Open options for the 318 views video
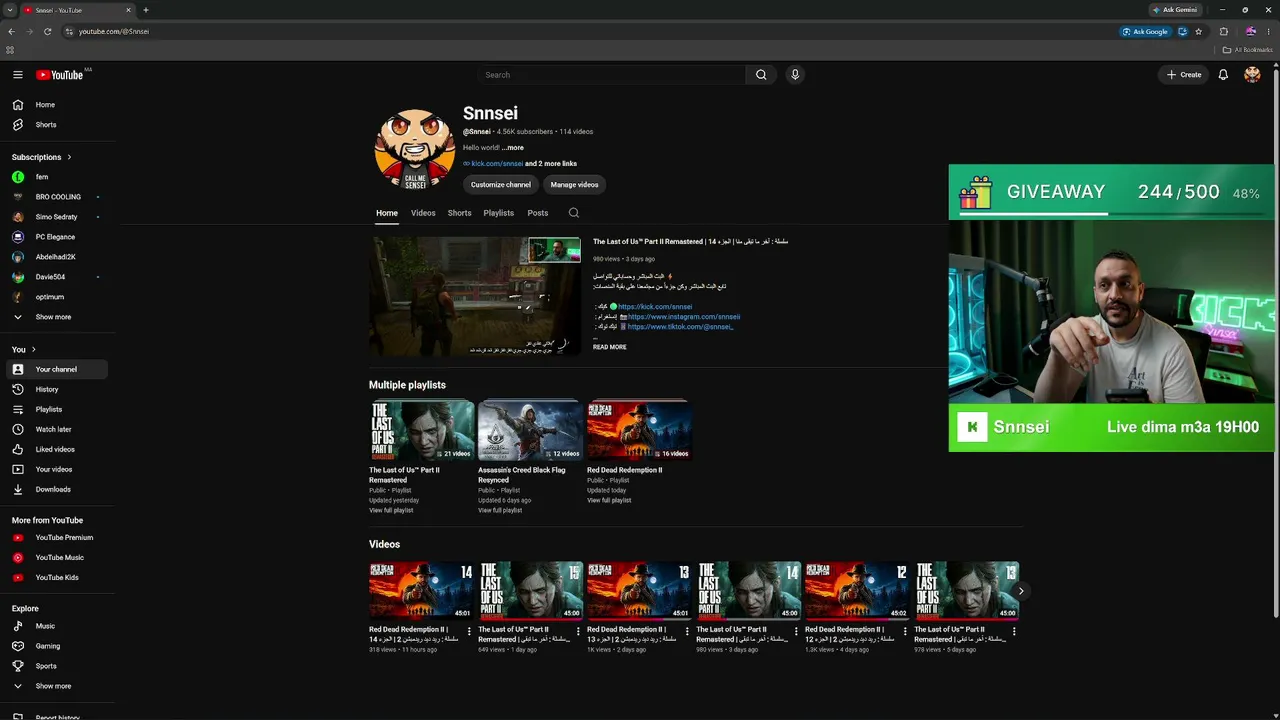 (x=469, y=631)
